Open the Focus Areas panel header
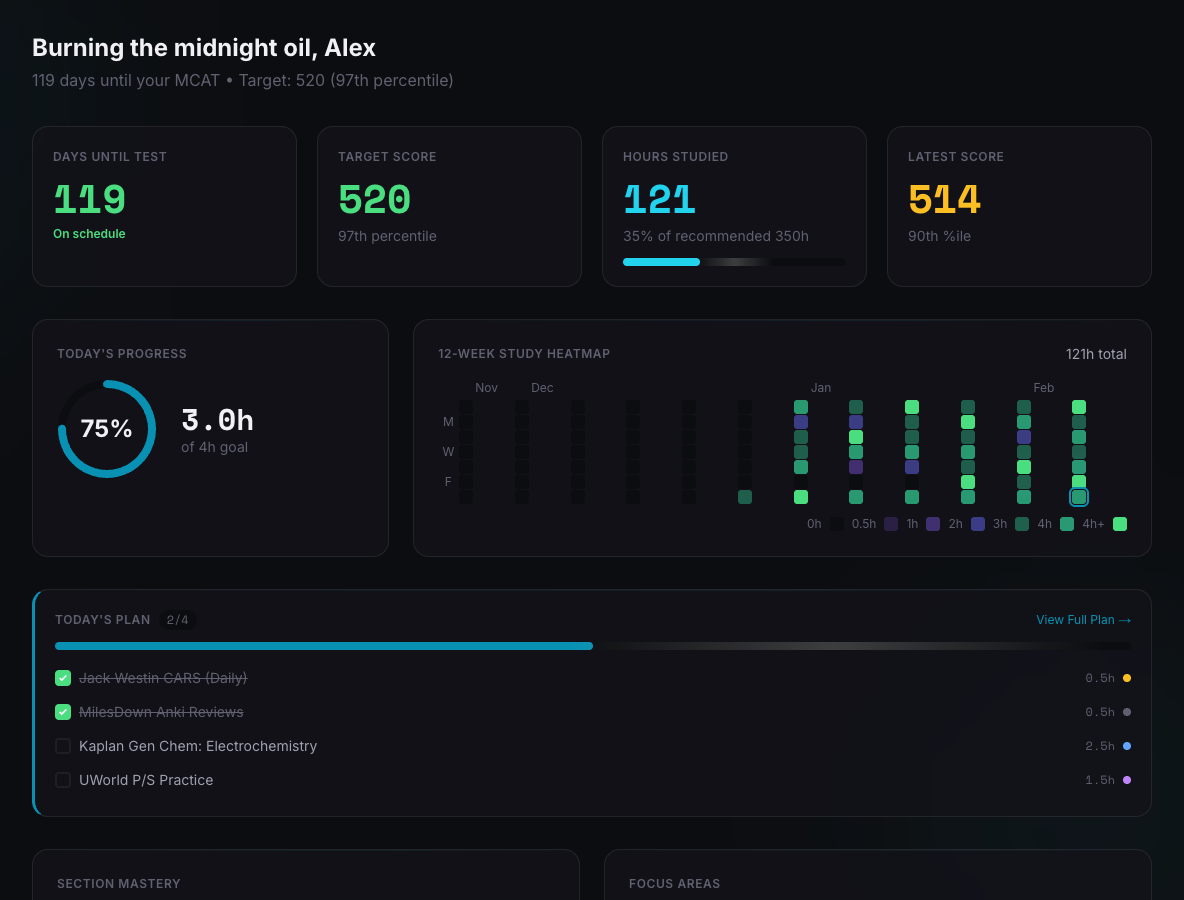The image size is (1184, 900). [674, 884]
